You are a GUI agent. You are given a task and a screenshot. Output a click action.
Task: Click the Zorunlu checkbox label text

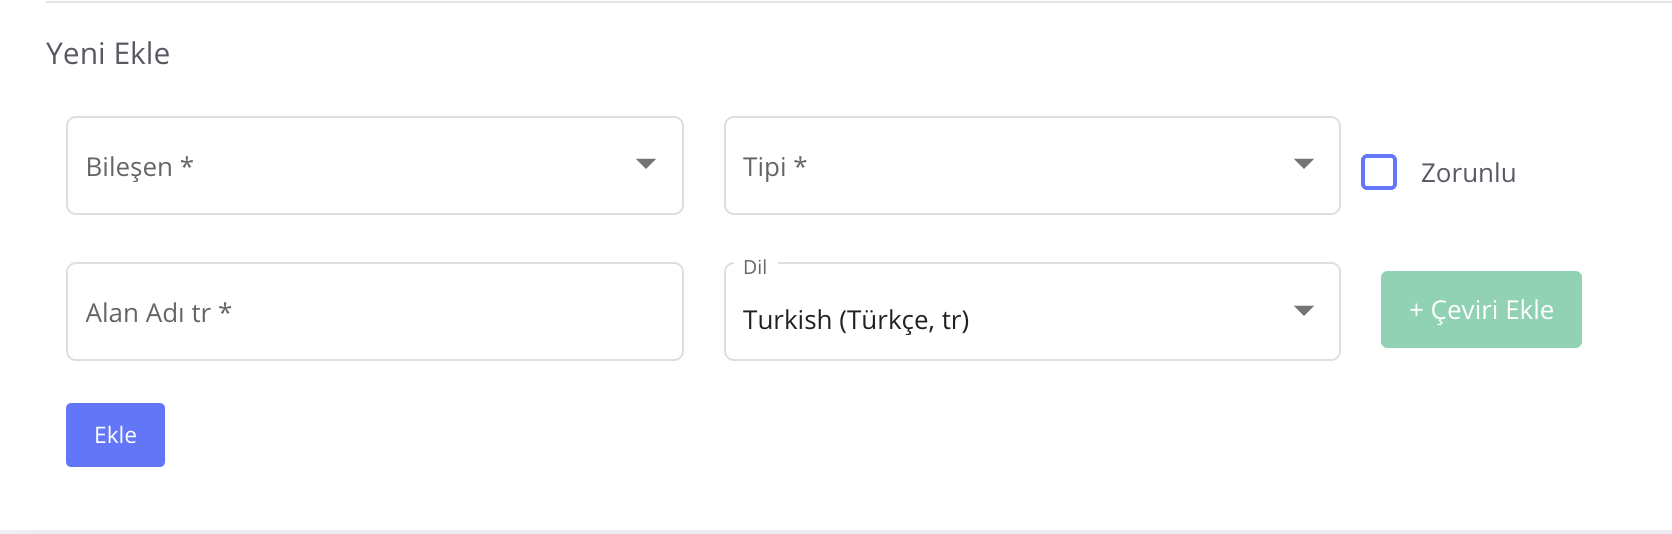pyautogui.click(x=1468, y=173)
